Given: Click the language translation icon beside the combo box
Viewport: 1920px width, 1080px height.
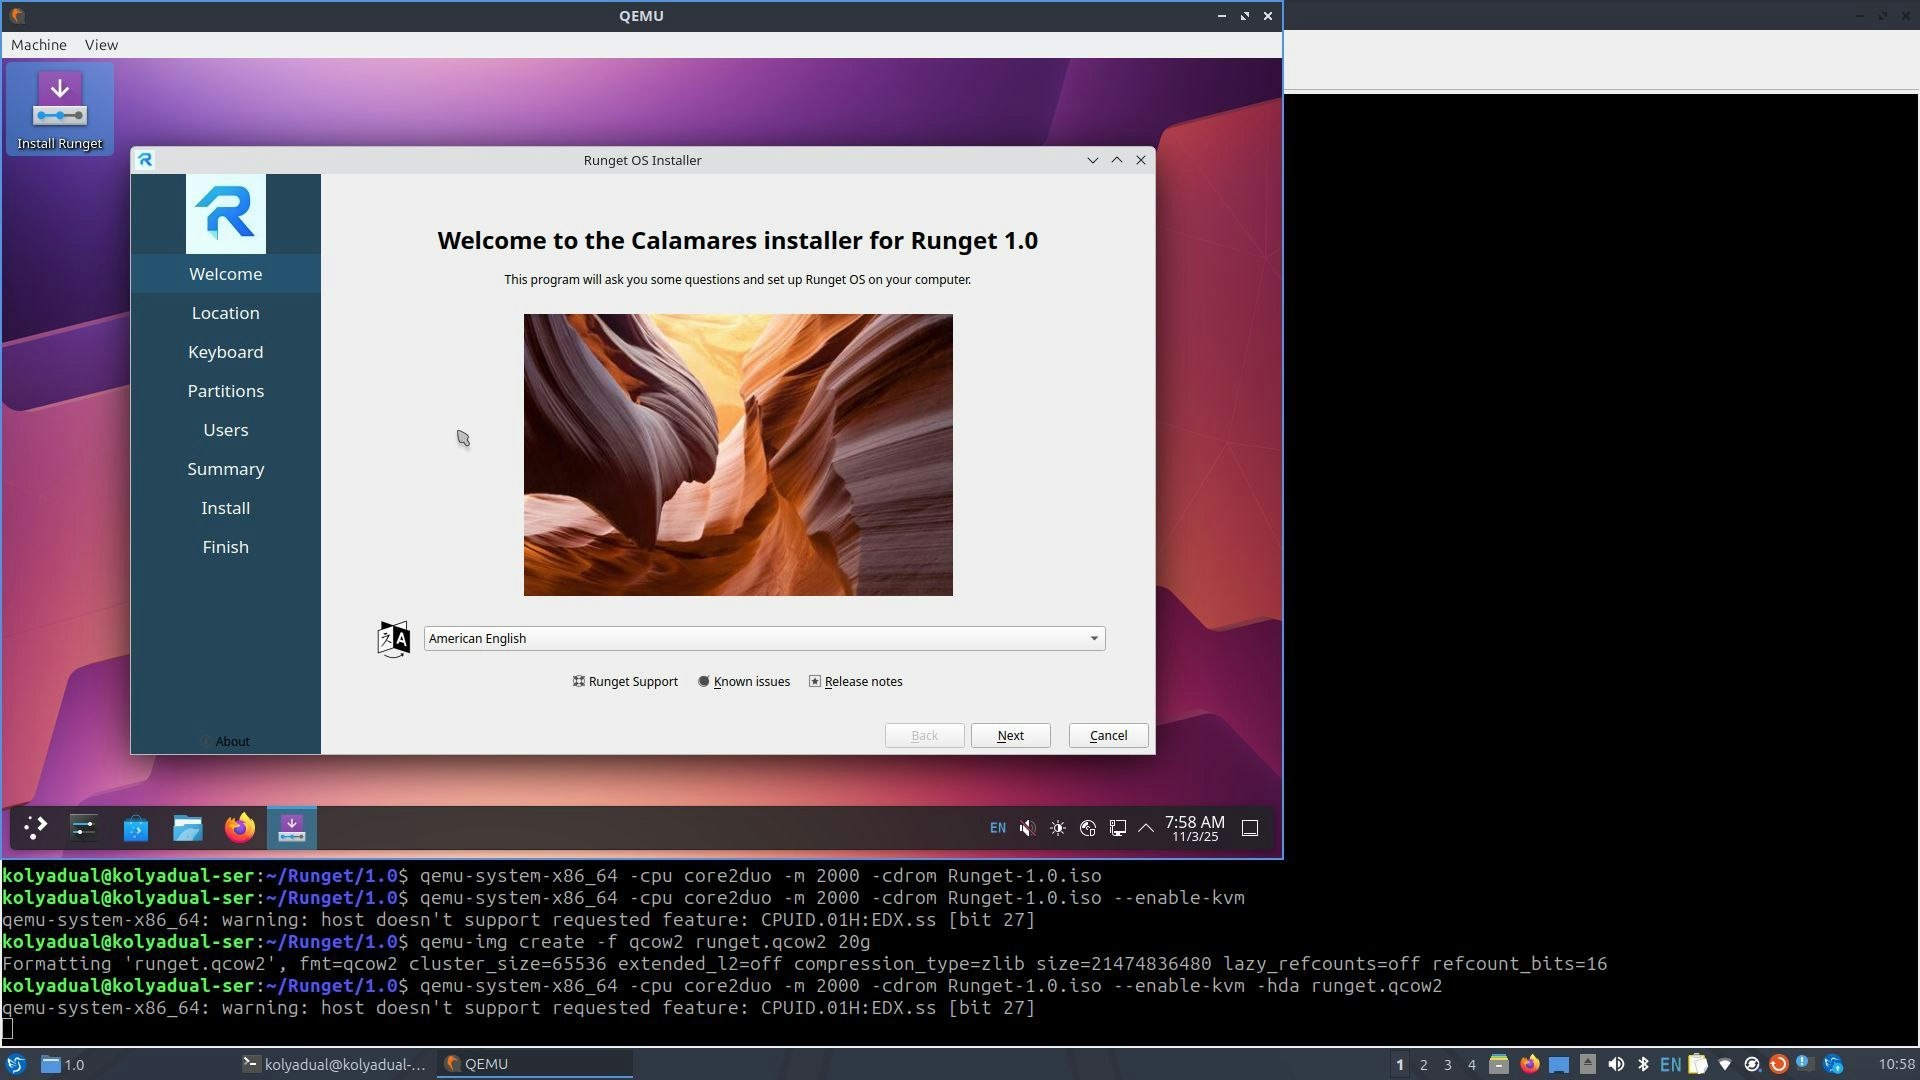Looking at the screenshot, I should click(393, 638).
